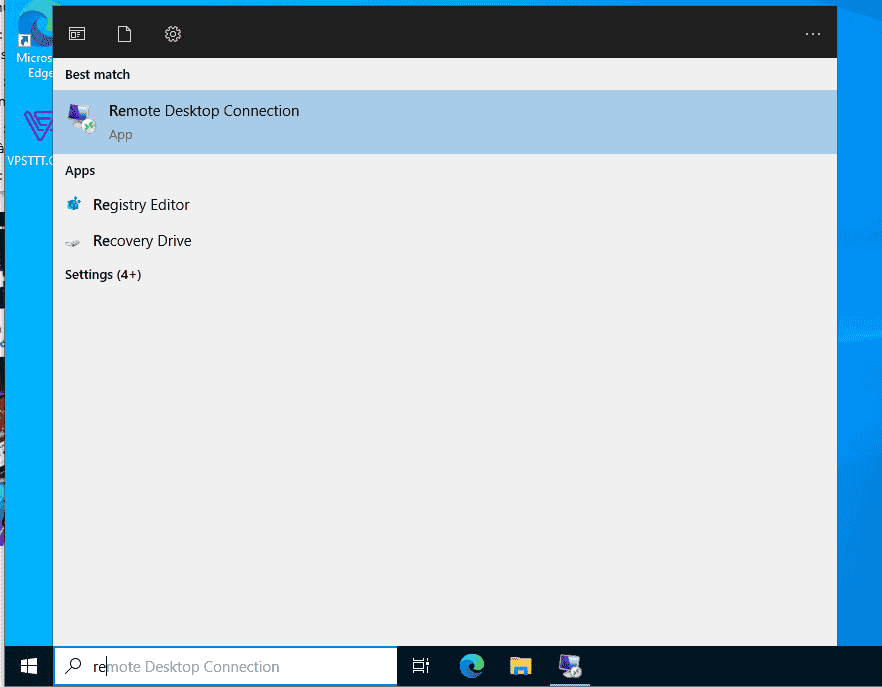Viewport: 882px width, 687px height.
Task: Expand the Settings (4+) results group
Action: click(x=103, y=275)
